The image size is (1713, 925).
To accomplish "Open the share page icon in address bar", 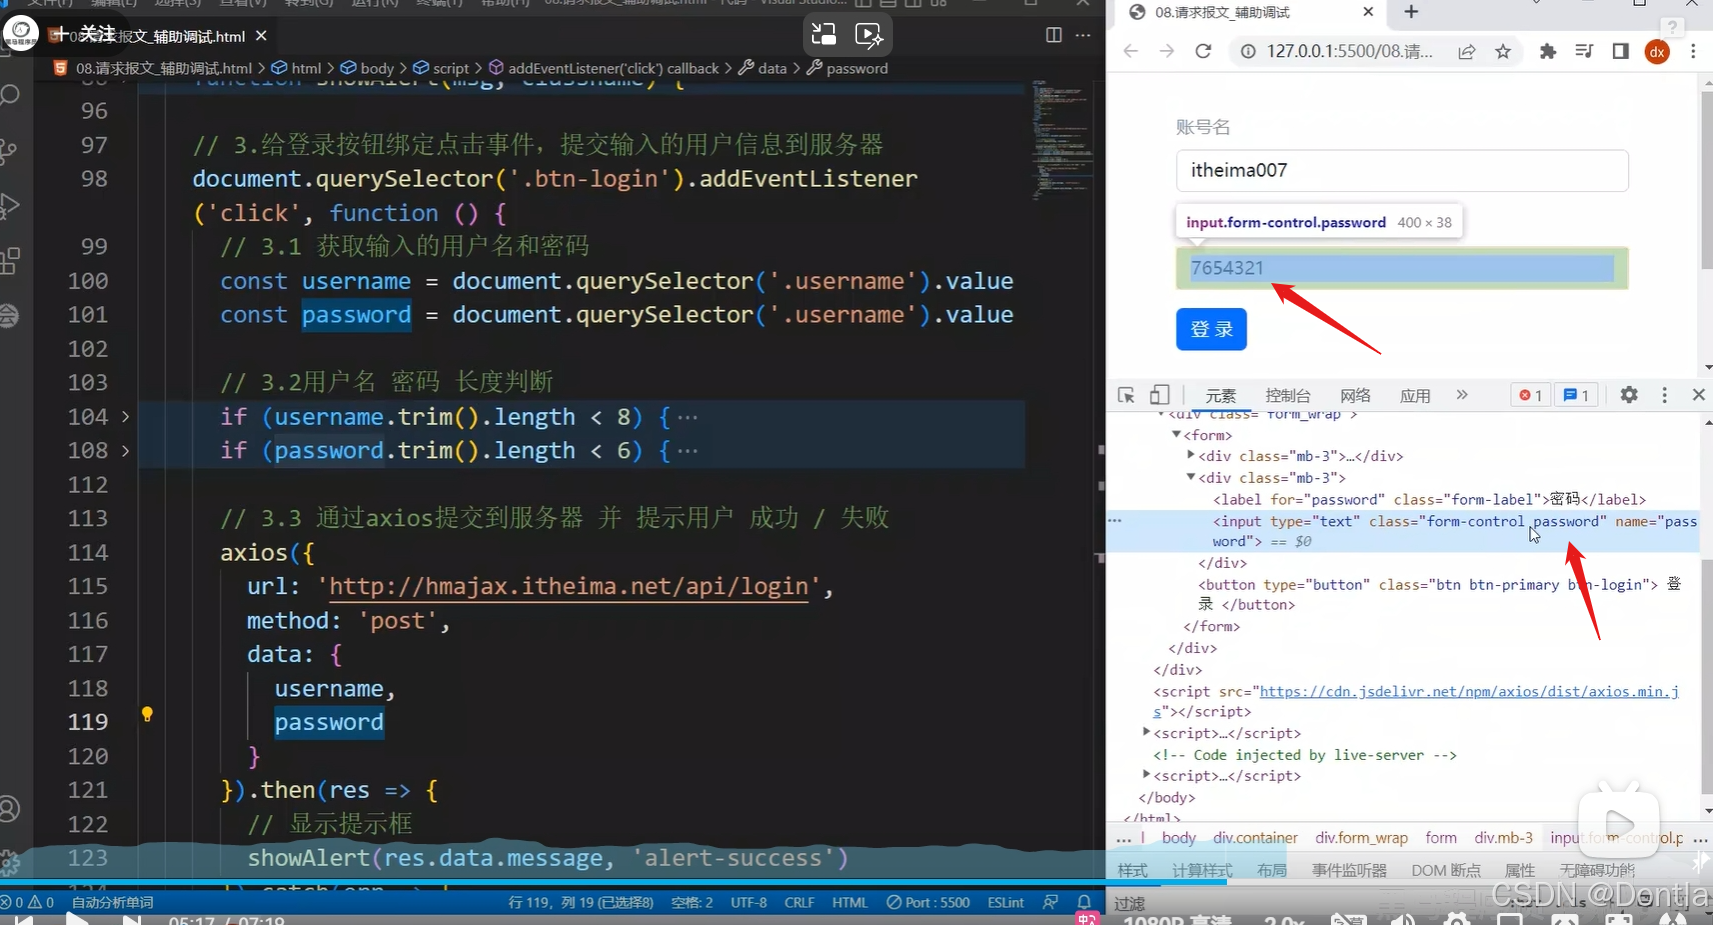I will click(1466, 51).
